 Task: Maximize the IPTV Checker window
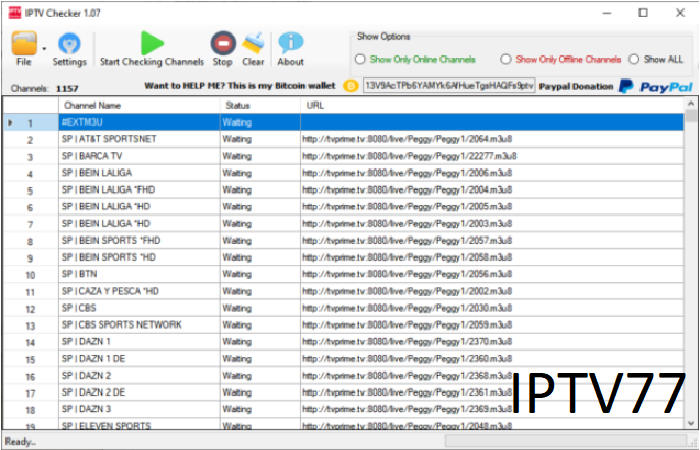point(643,12)
